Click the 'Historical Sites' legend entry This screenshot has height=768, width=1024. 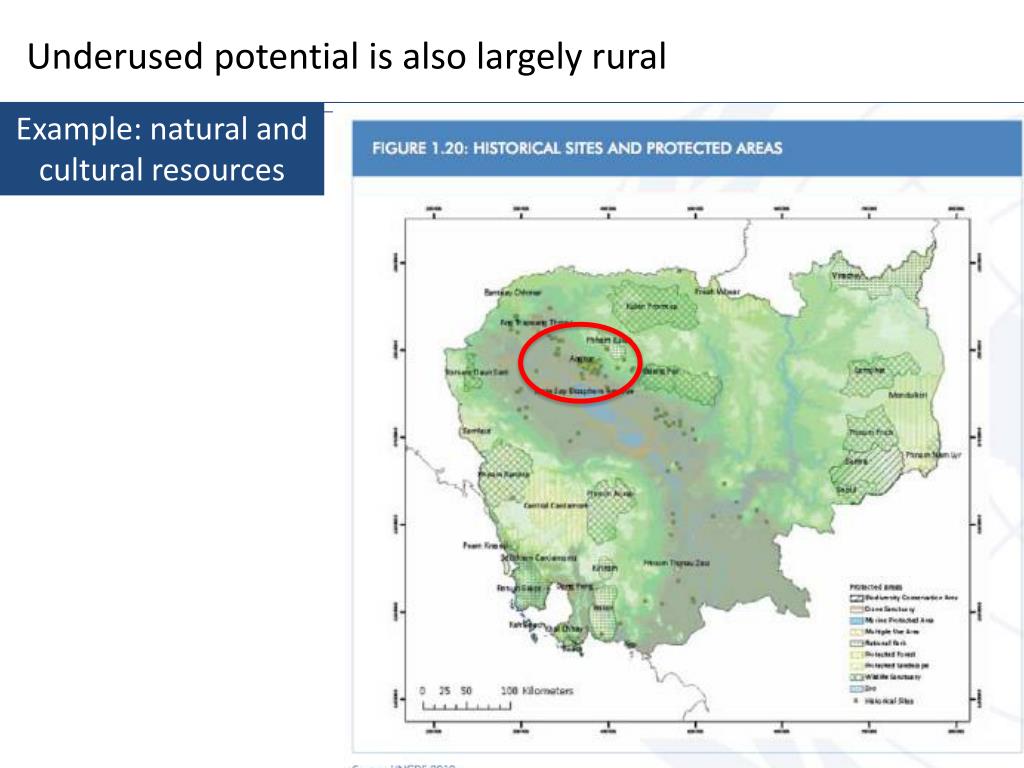(883, 701)
